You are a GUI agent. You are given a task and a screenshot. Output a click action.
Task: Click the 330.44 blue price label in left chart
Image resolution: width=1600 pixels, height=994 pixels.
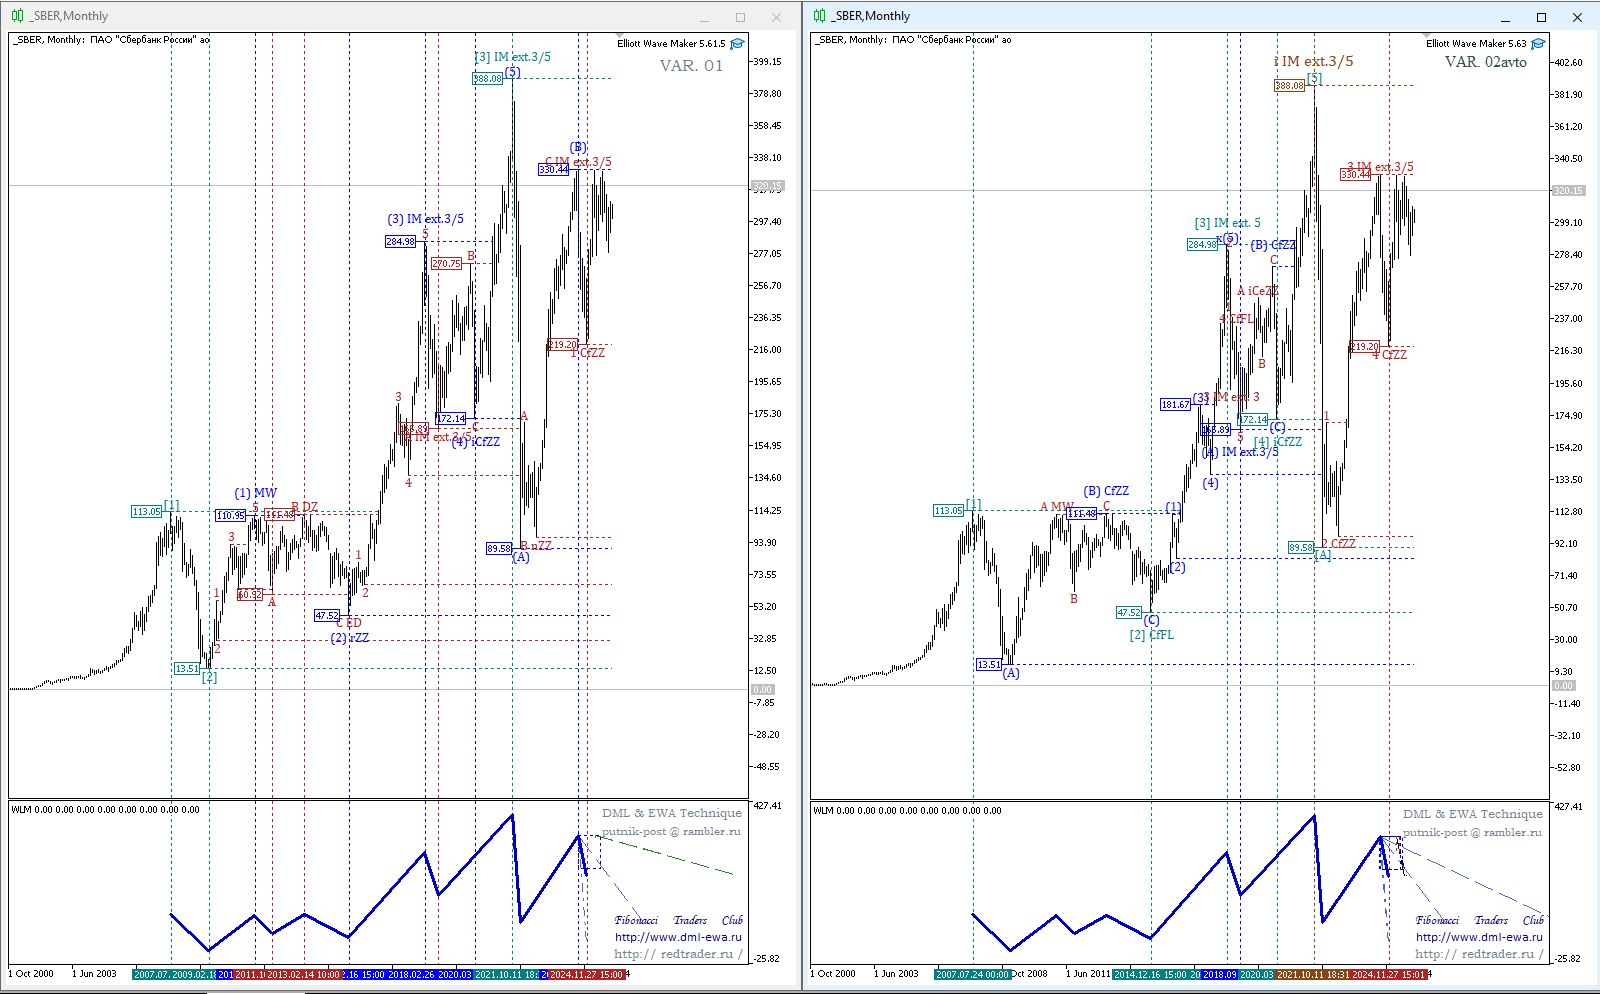553,170
